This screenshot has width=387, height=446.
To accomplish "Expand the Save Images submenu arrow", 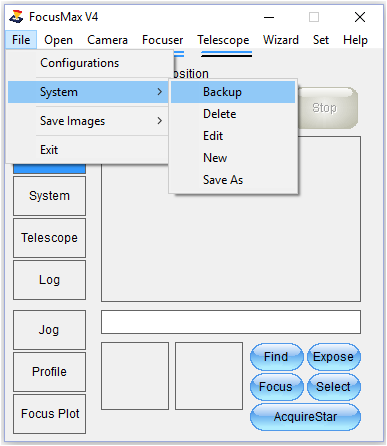I will [160, 121].
